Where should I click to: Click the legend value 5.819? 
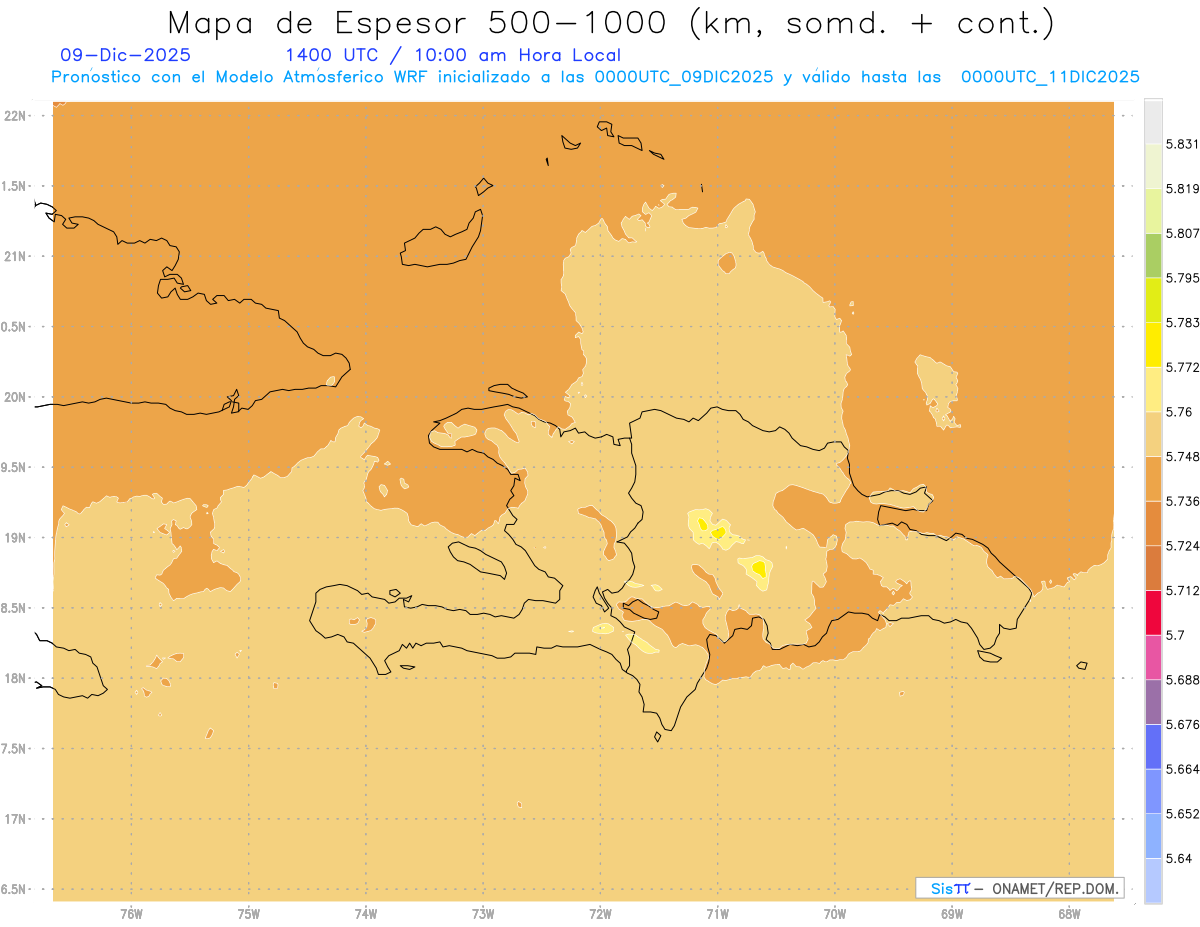pos(1183,189)
